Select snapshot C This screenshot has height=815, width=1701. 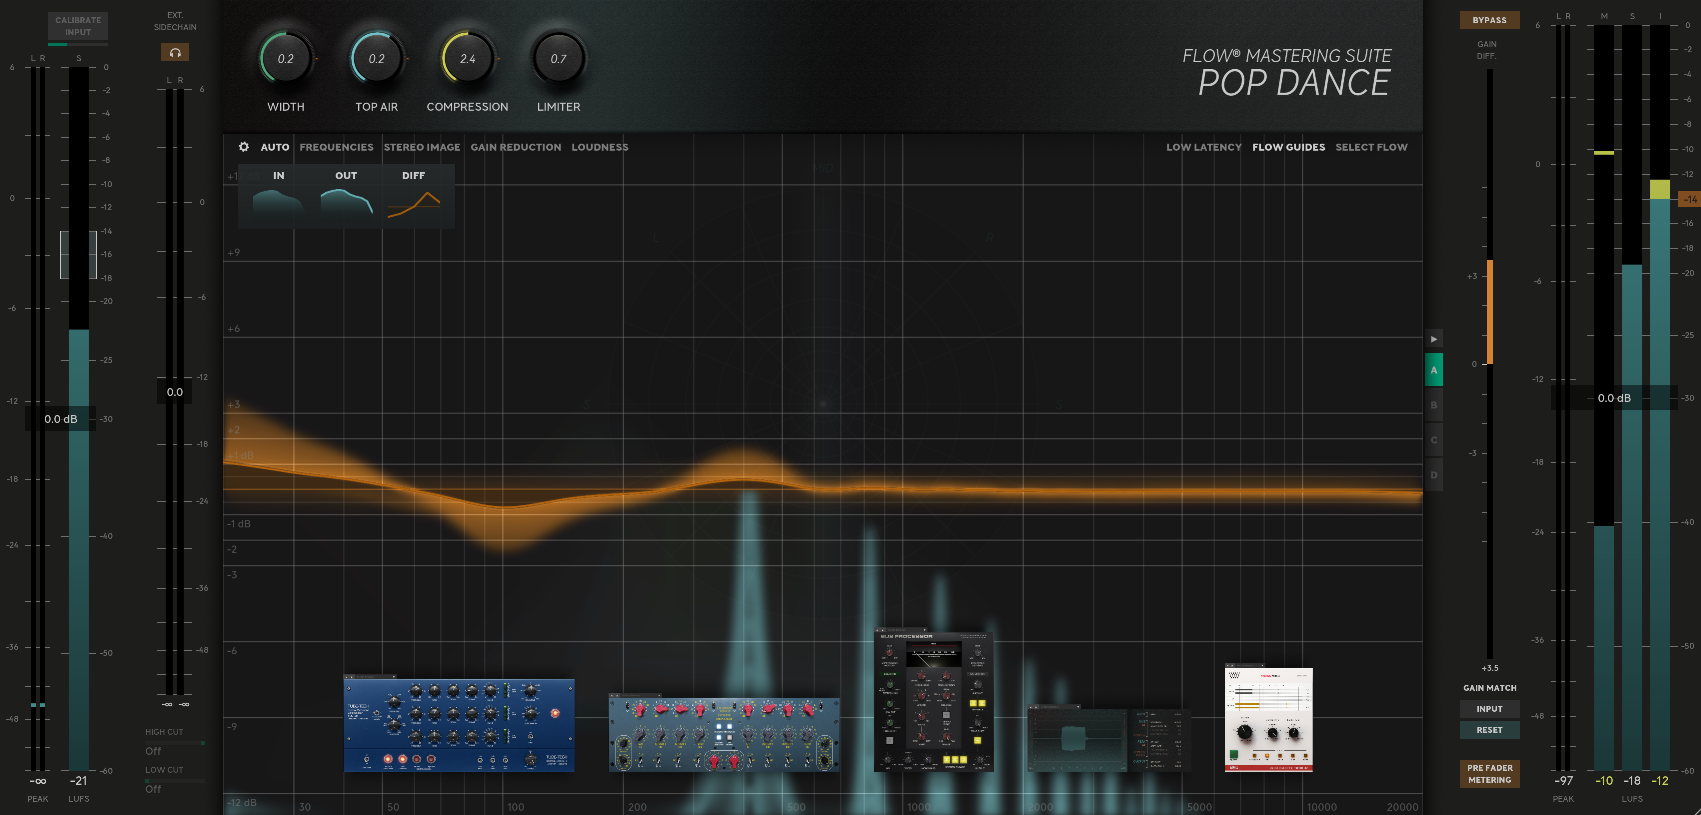(1434, 440)
